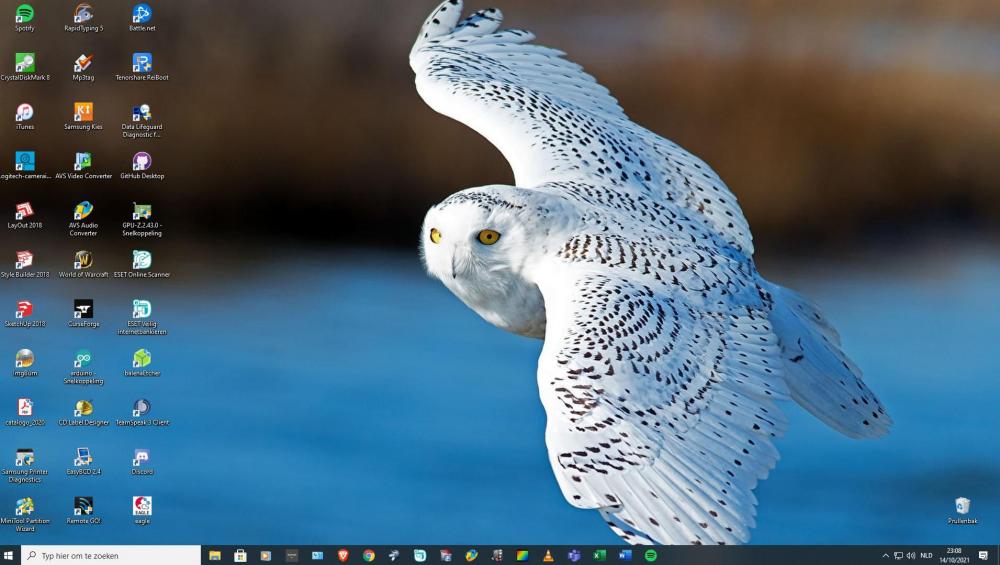Click the CurseForge desktop shortcut
Screen dimensions: 1000x565
pyautogui.click(x=83, y=310)
